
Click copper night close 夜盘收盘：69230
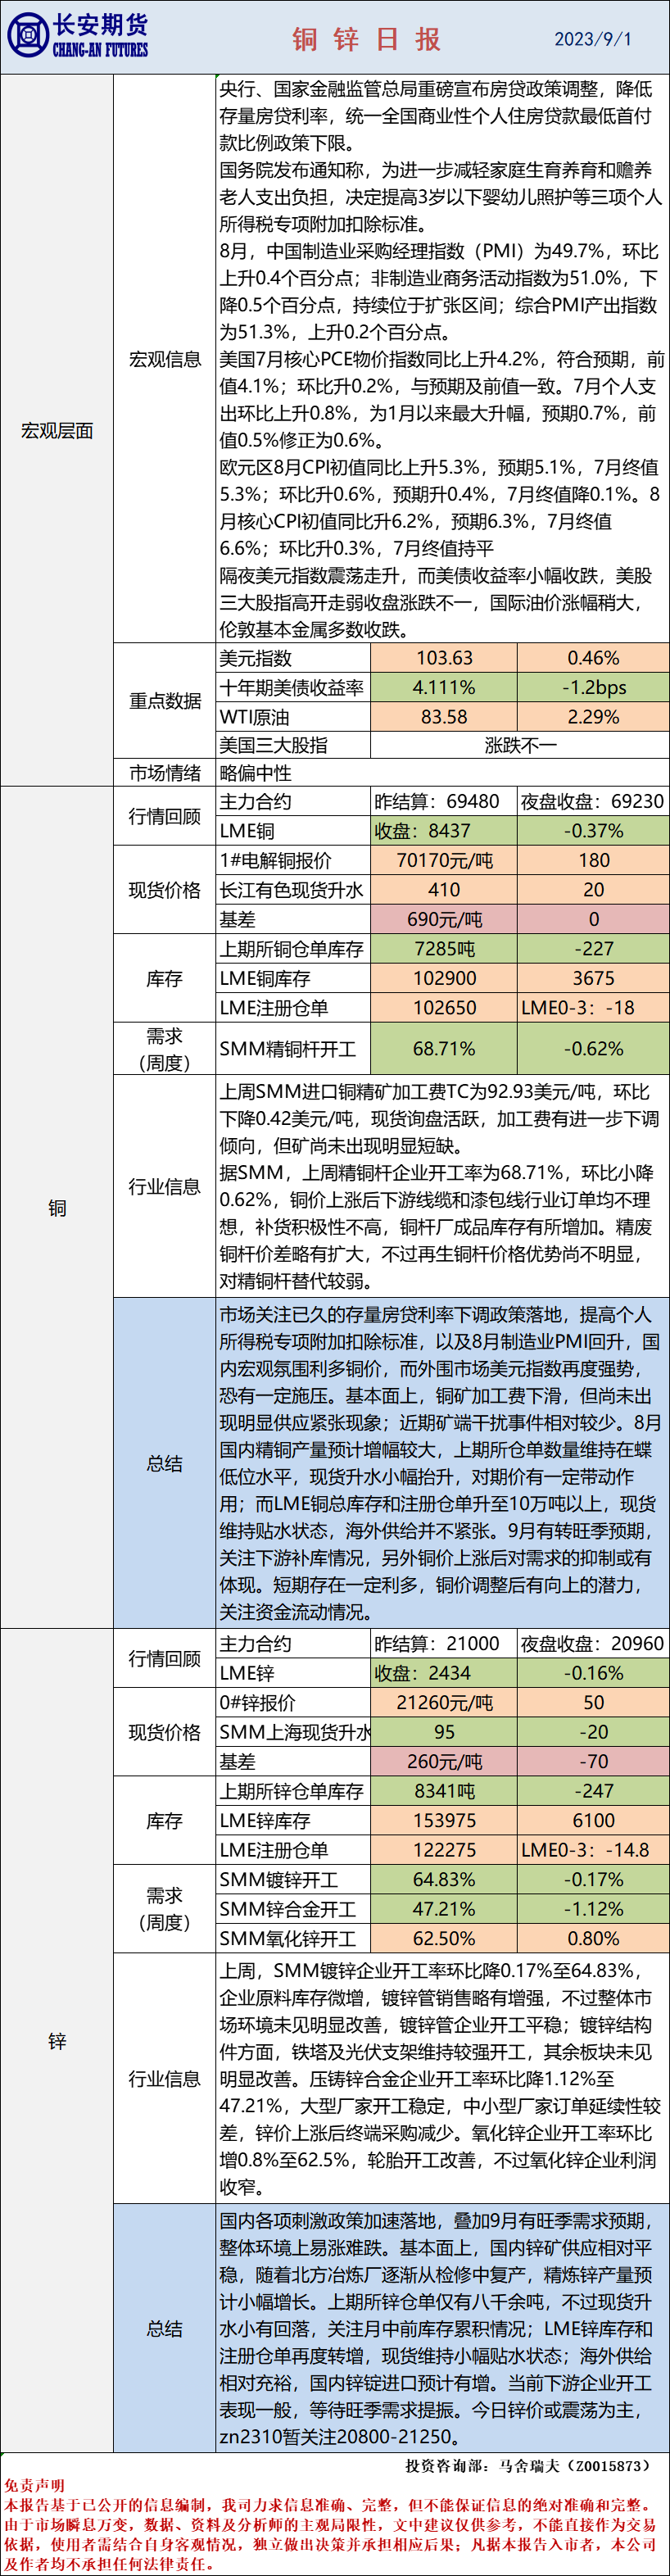tap(593, 802)
